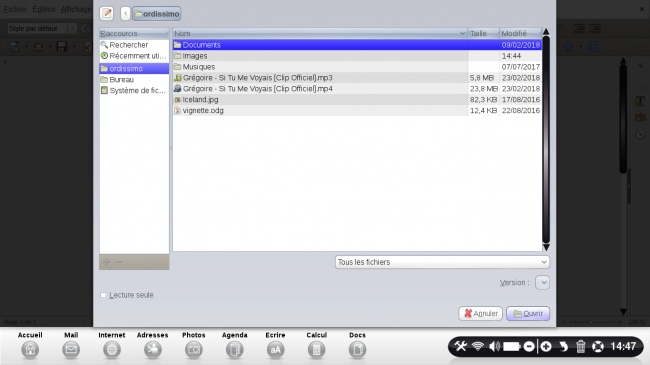The height and width of the screenshot is (365, 650).
Task: Enable the Lecture seule checkbox
Action: pyautogui.click(x=103, y=295)
